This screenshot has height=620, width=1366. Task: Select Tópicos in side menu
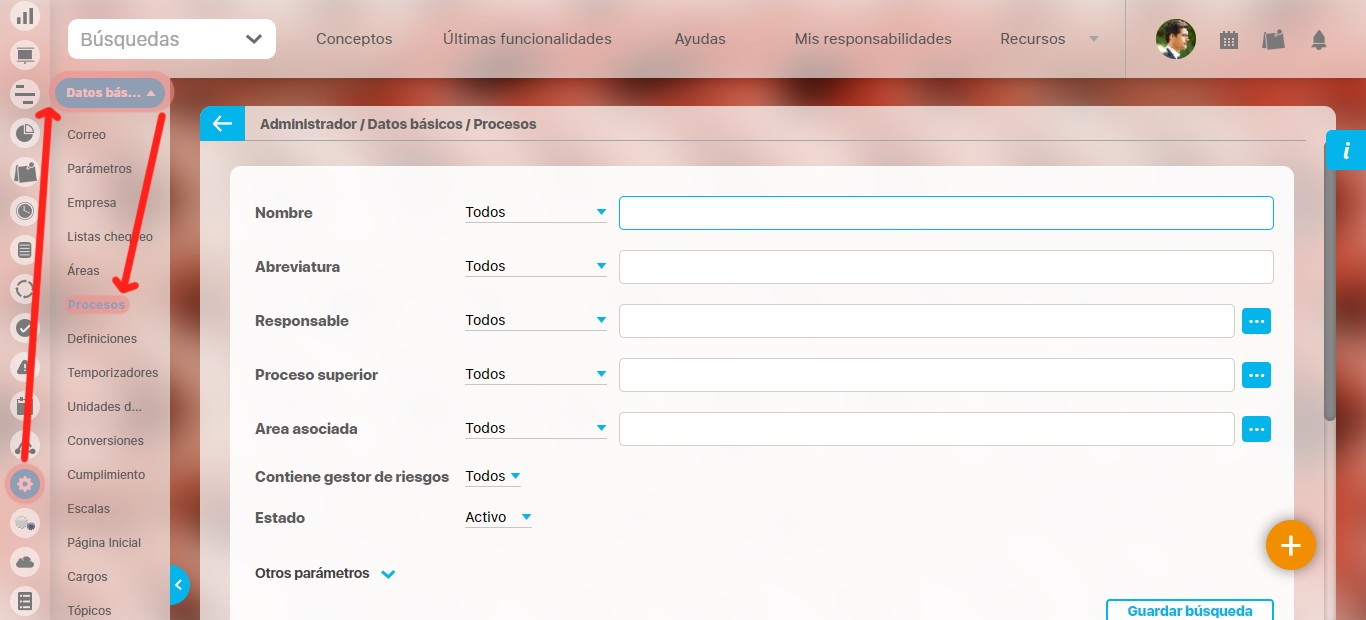(89, 611)
